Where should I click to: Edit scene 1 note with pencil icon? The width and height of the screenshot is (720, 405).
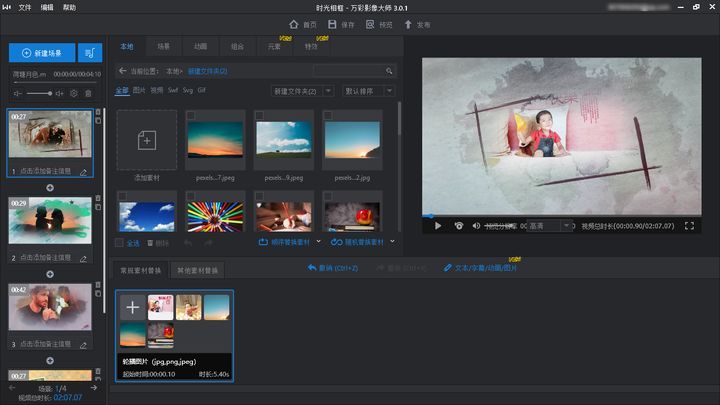click(83, 172)
